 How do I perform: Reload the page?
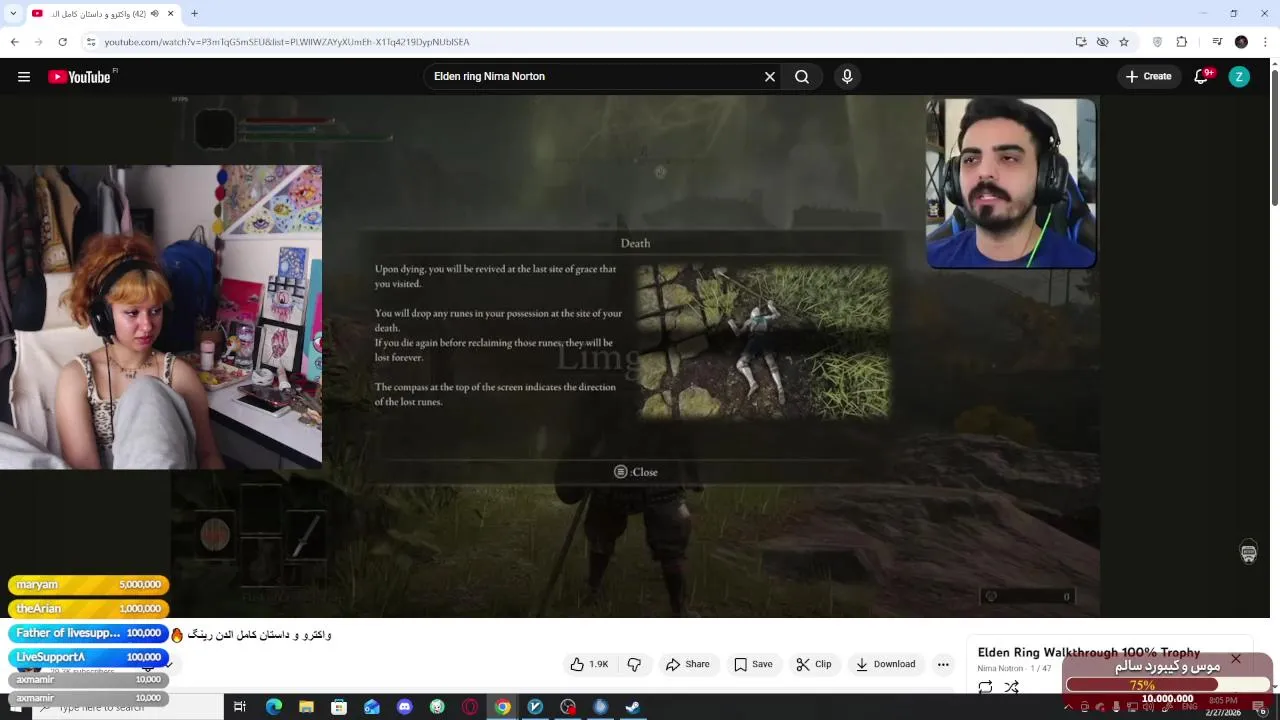coord(62,42)
